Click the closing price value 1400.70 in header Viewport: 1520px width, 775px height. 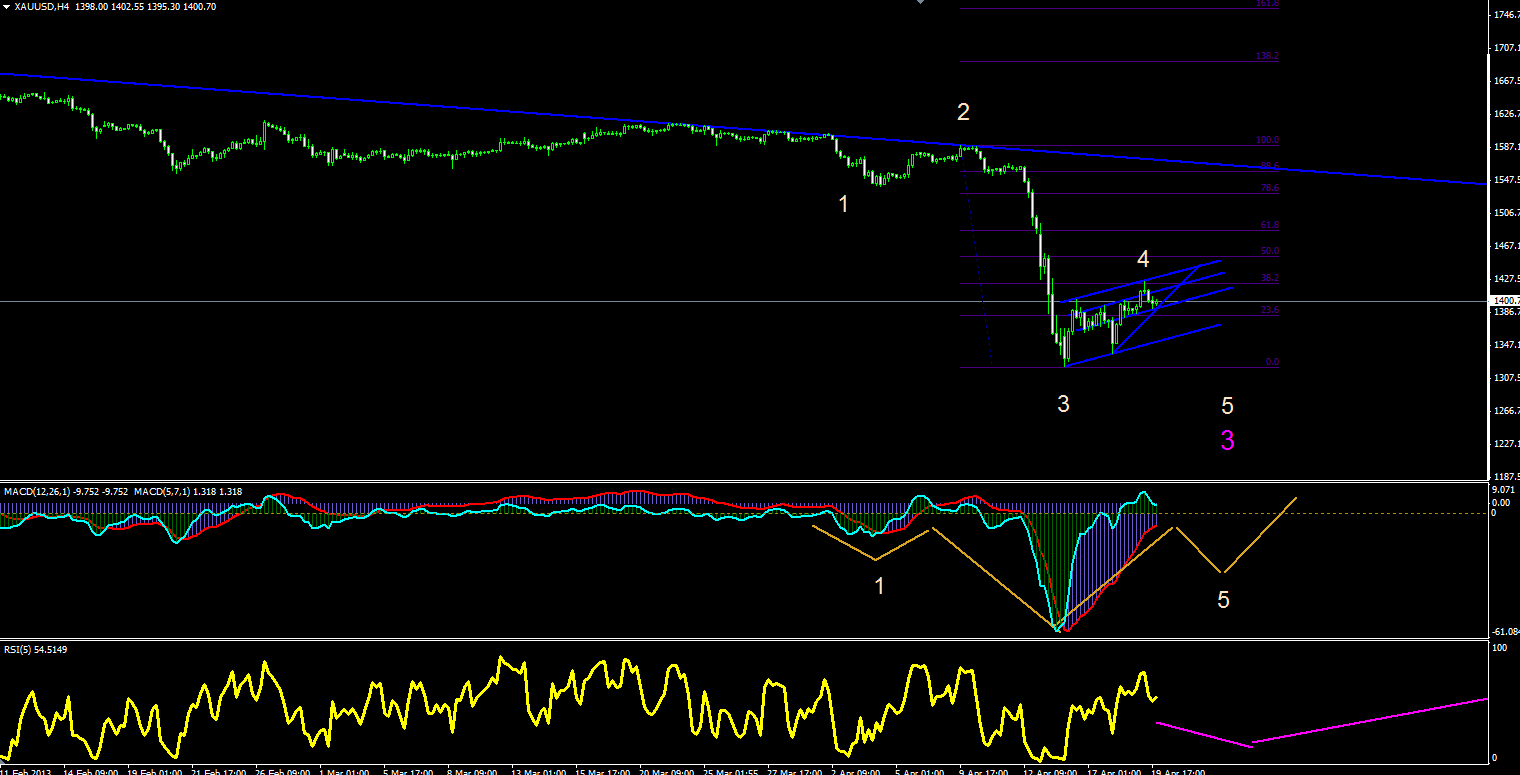[199, 6]
